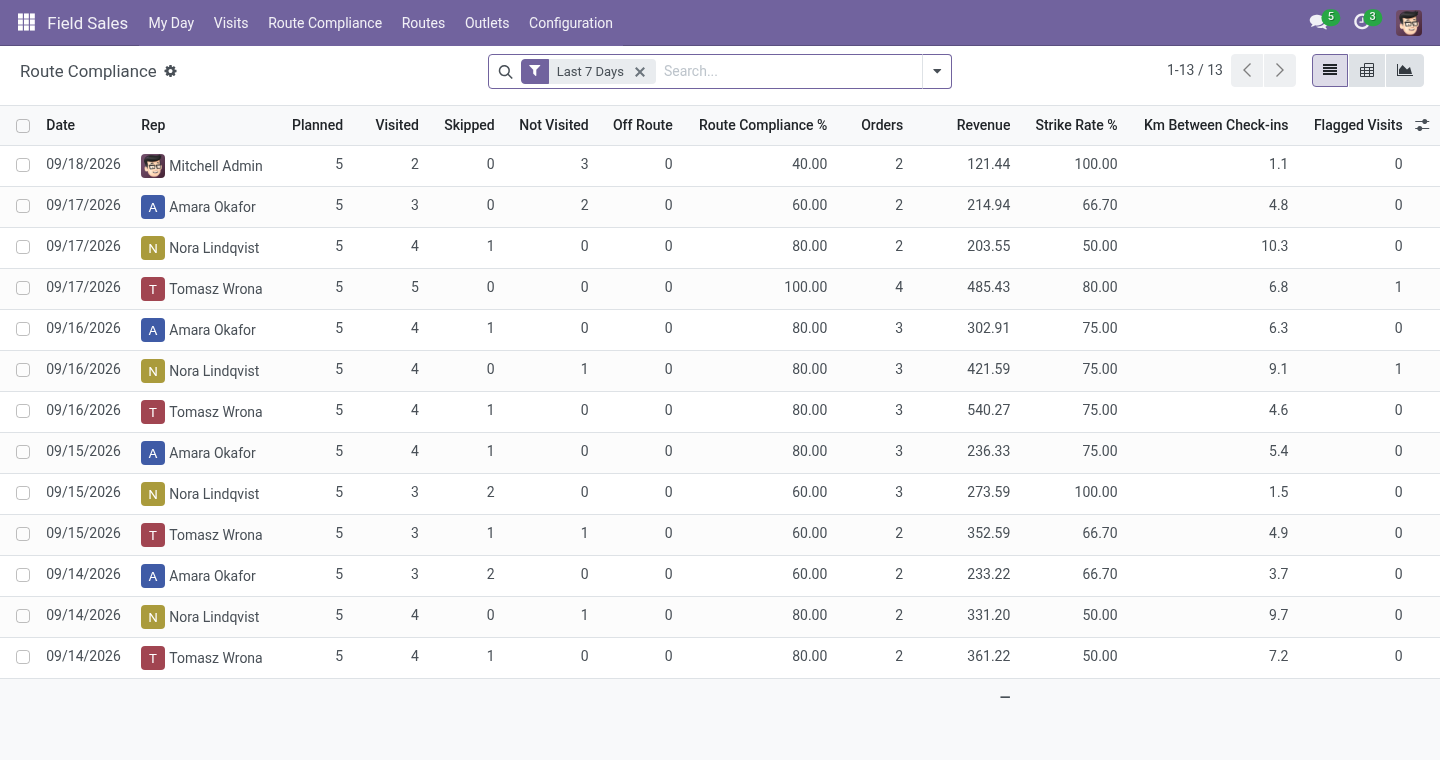
Task: Click the revenue value 540.27
Action: point(988,410)
